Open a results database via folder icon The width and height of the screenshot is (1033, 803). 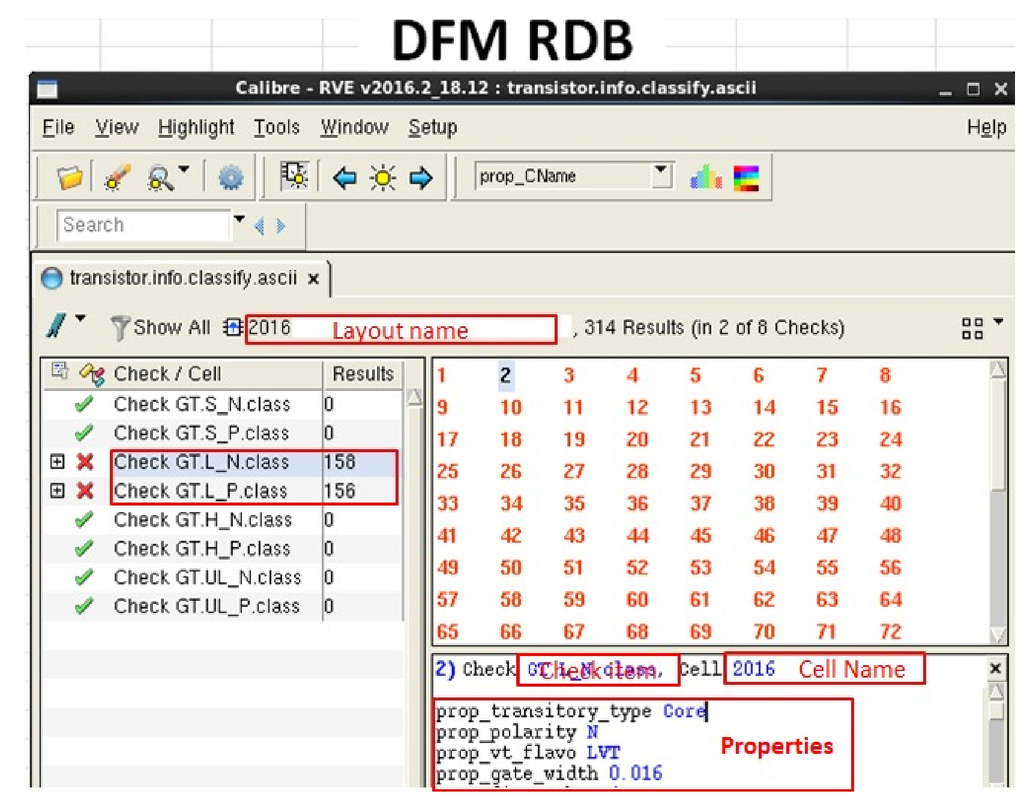(69, 177)
